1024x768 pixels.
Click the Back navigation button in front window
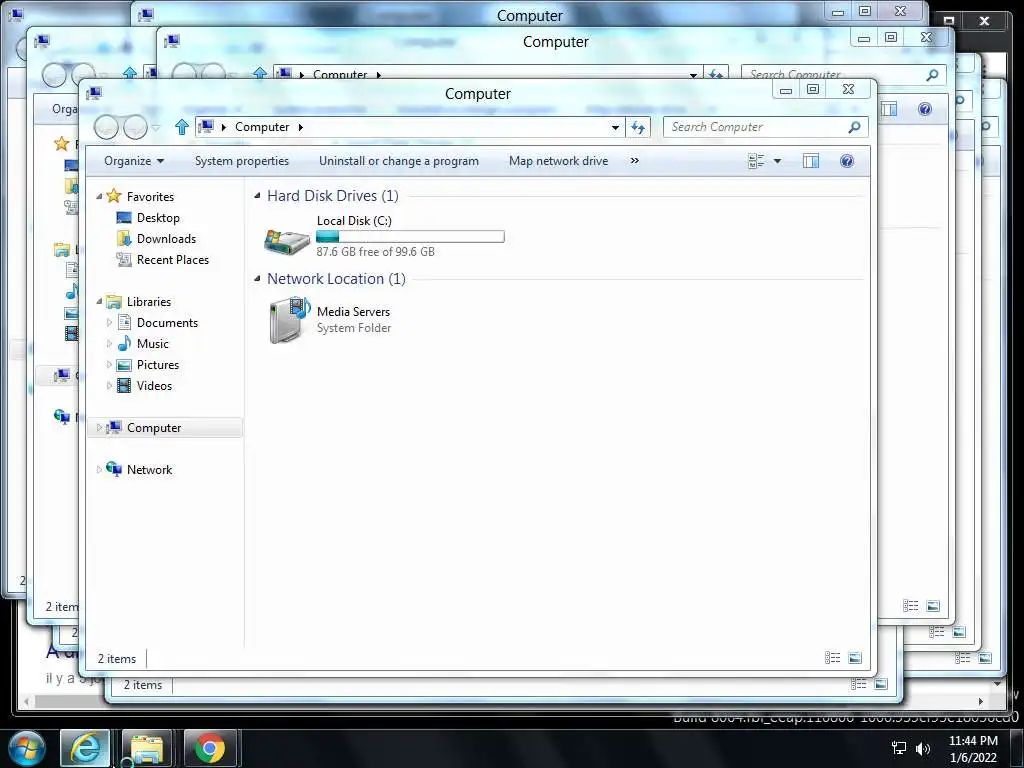point(106,127)
